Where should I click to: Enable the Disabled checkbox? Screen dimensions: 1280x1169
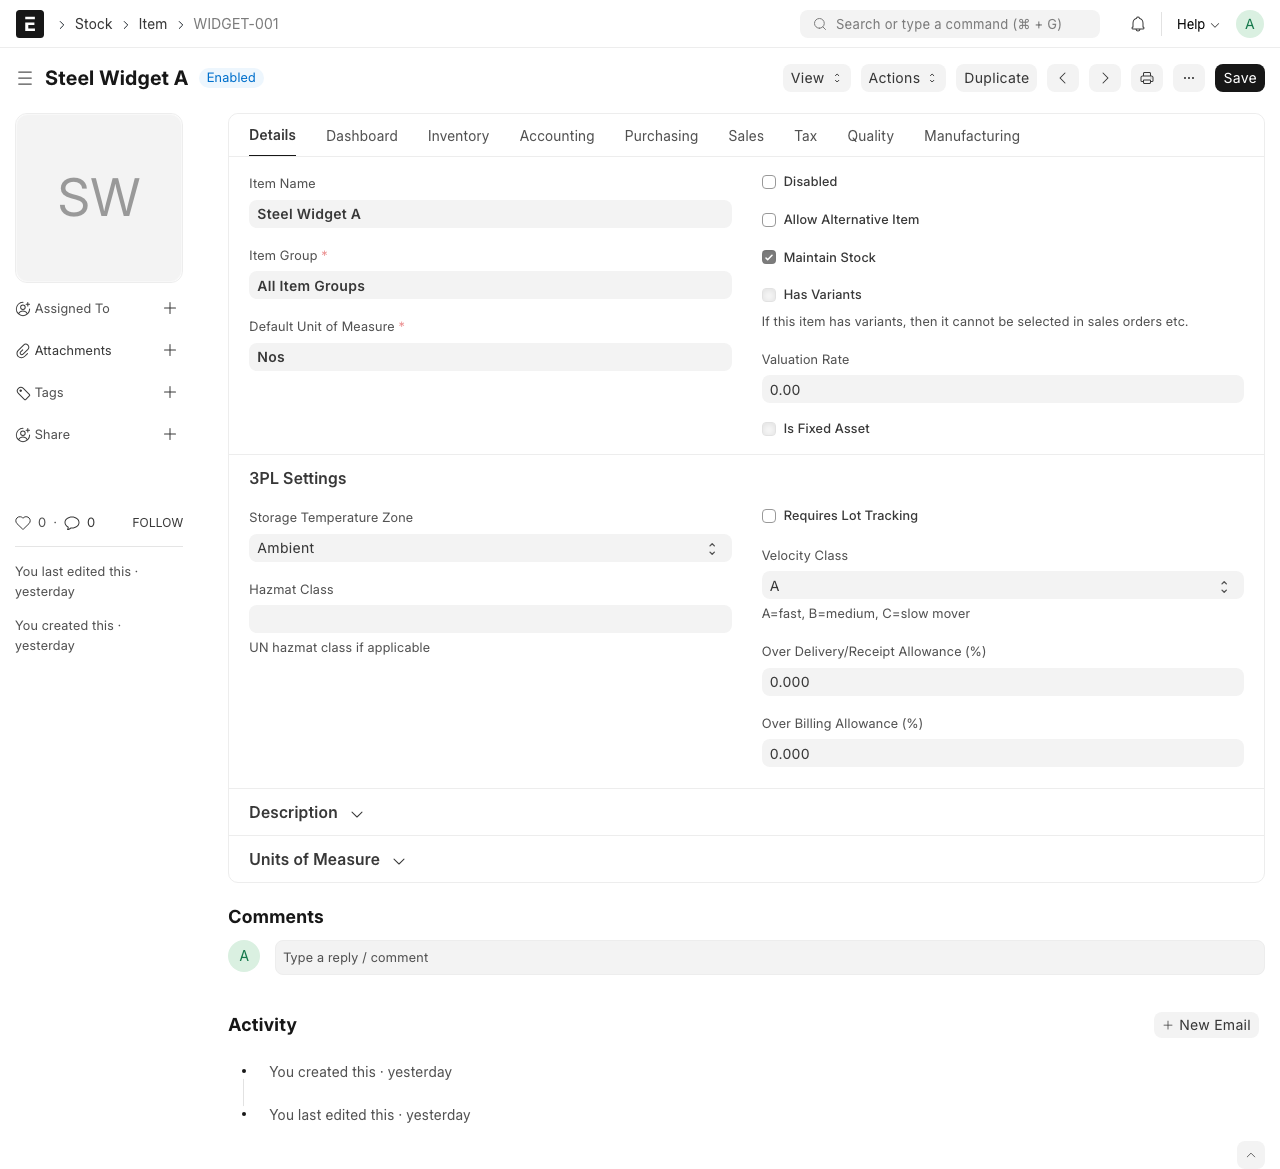click(x=769, y=182)
